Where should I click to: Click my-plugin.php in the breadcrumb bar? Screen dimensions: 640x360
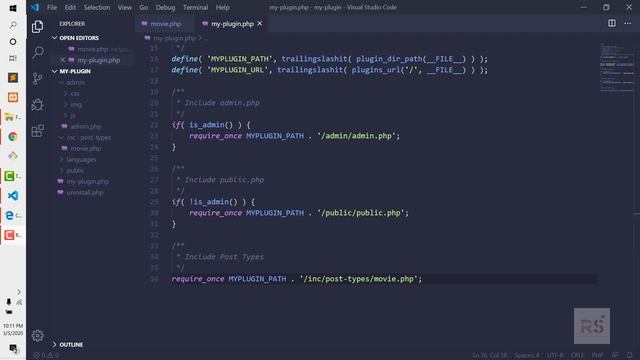click(x=175, y=38)
